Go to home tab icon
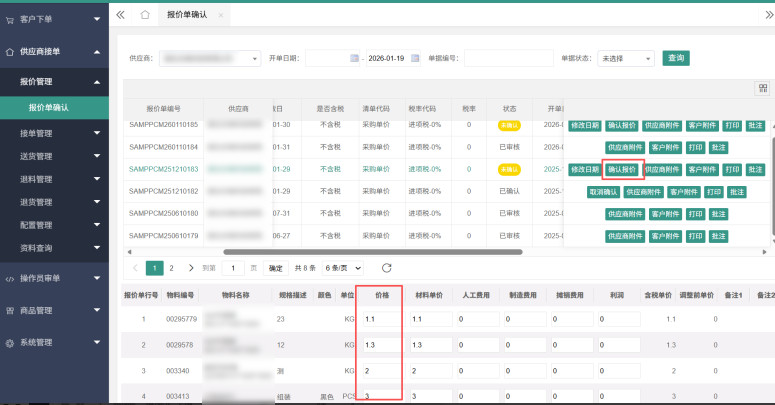Screen dimensions: 775x405 point(145,15)
